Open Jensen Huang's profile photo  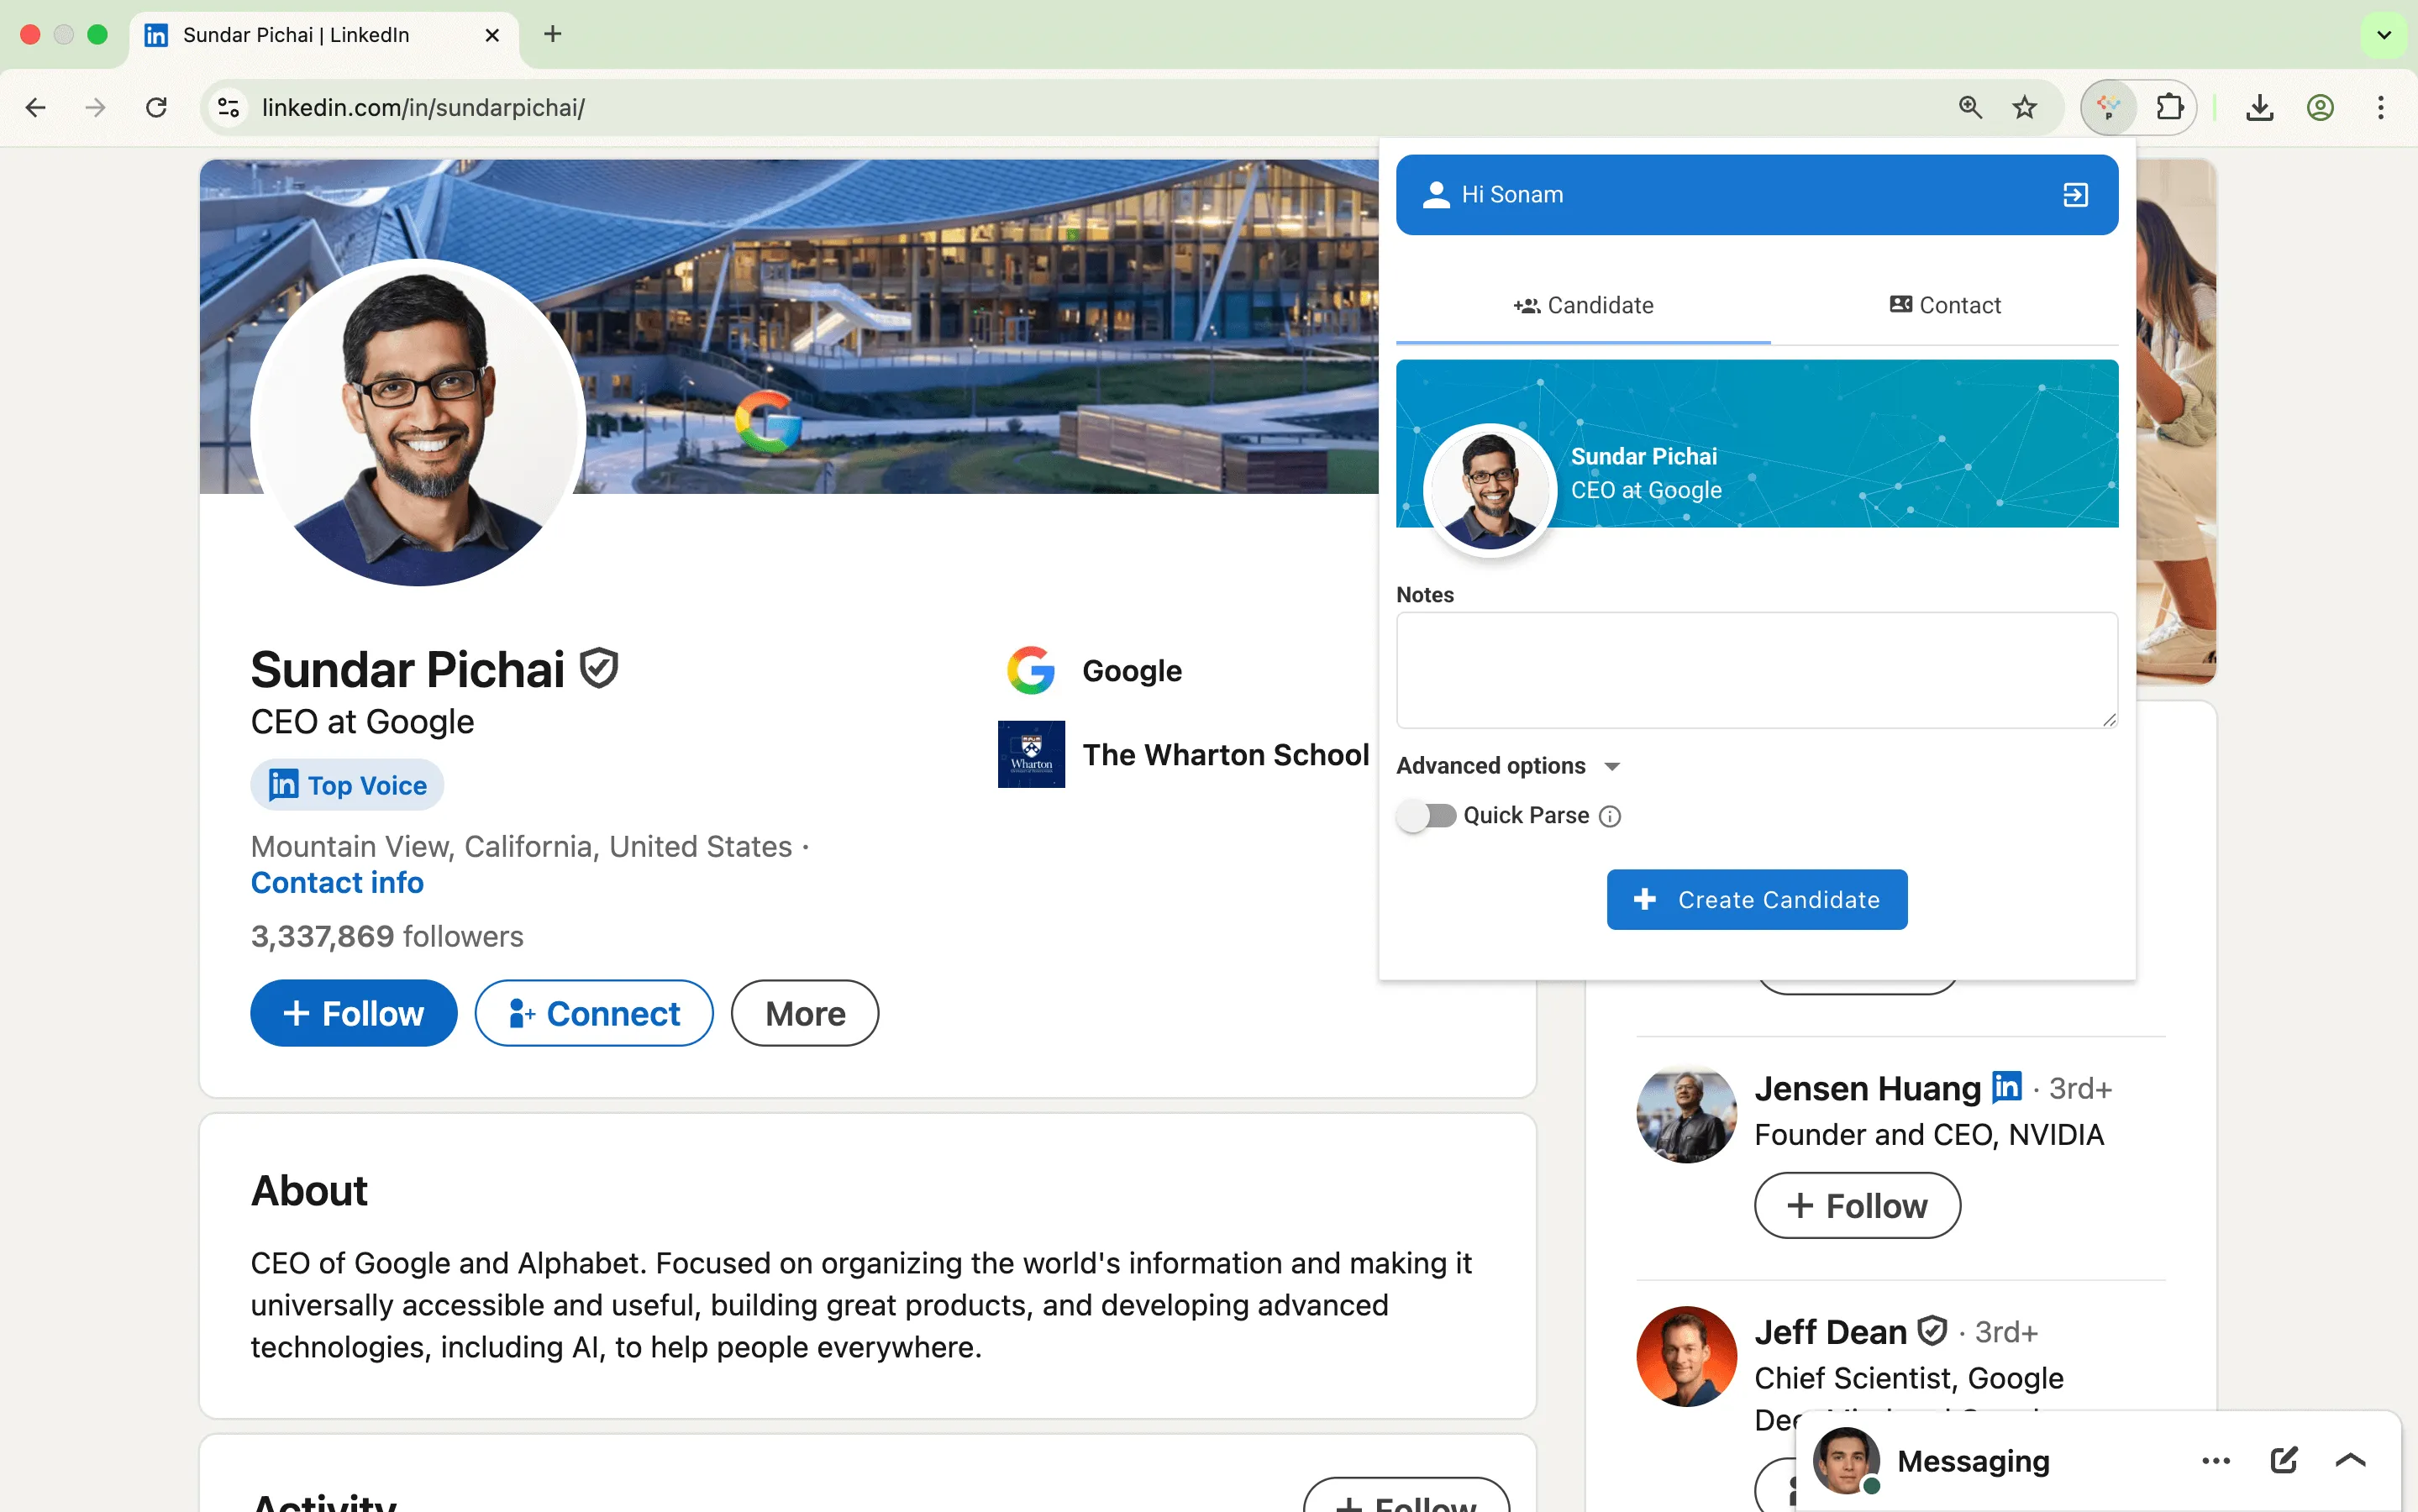click(1686, 1113)
